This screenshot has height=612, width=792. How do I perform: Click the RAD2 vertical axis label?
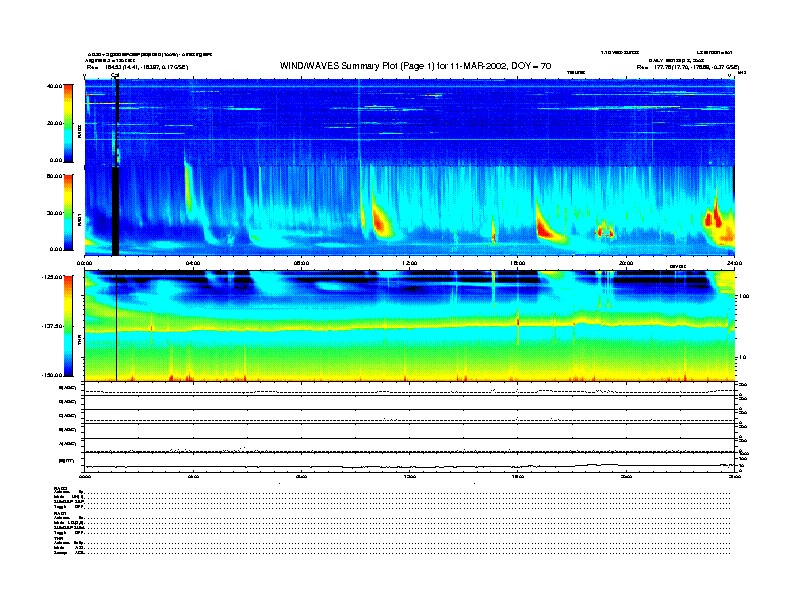tap(79, 132)
